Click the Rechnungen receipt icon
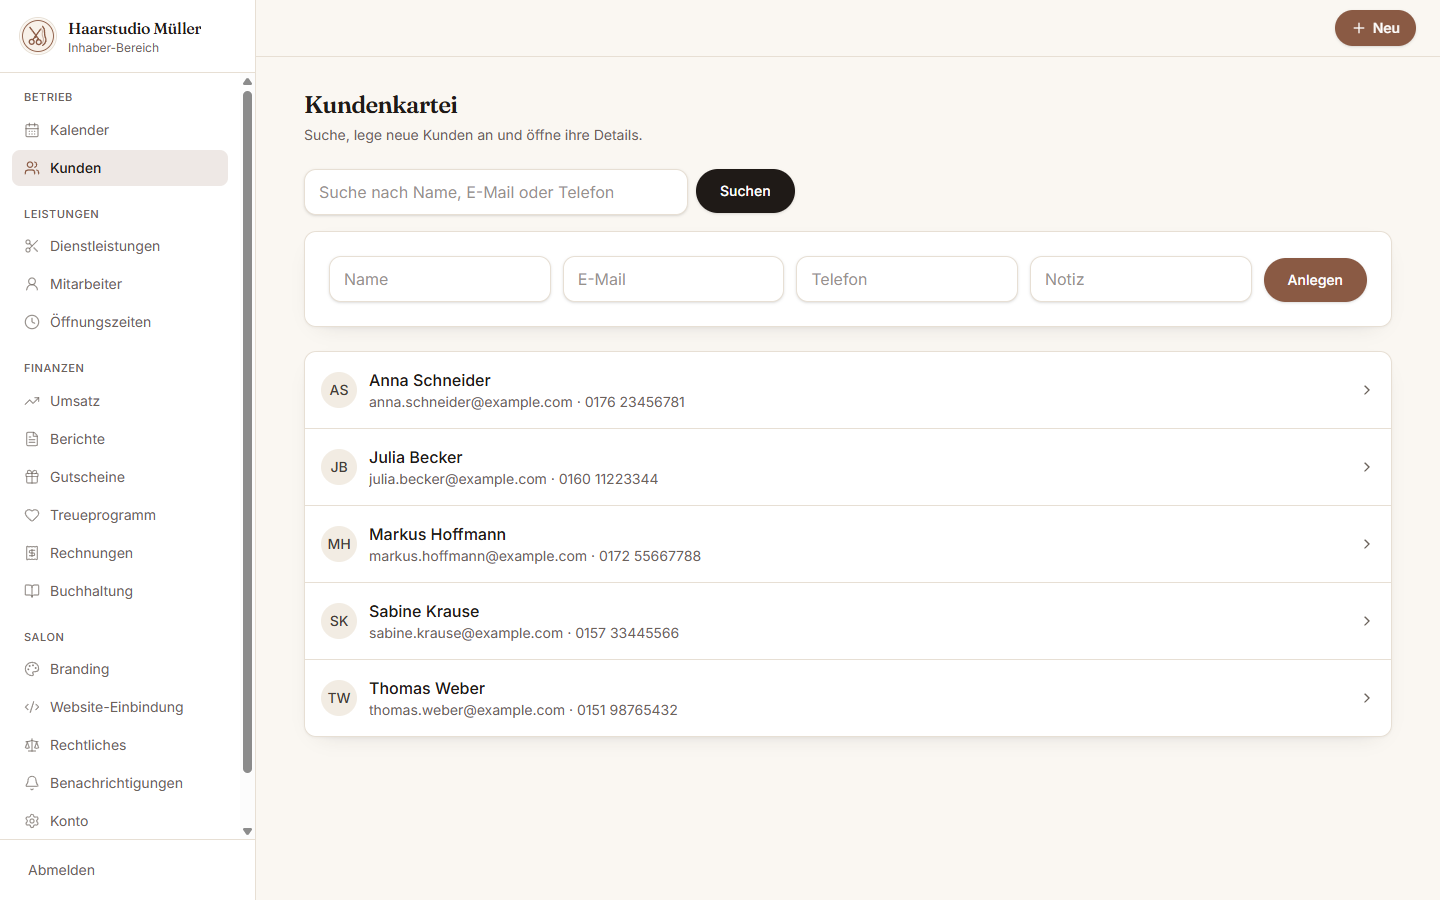1440x900 pixels. click(32, 553)
